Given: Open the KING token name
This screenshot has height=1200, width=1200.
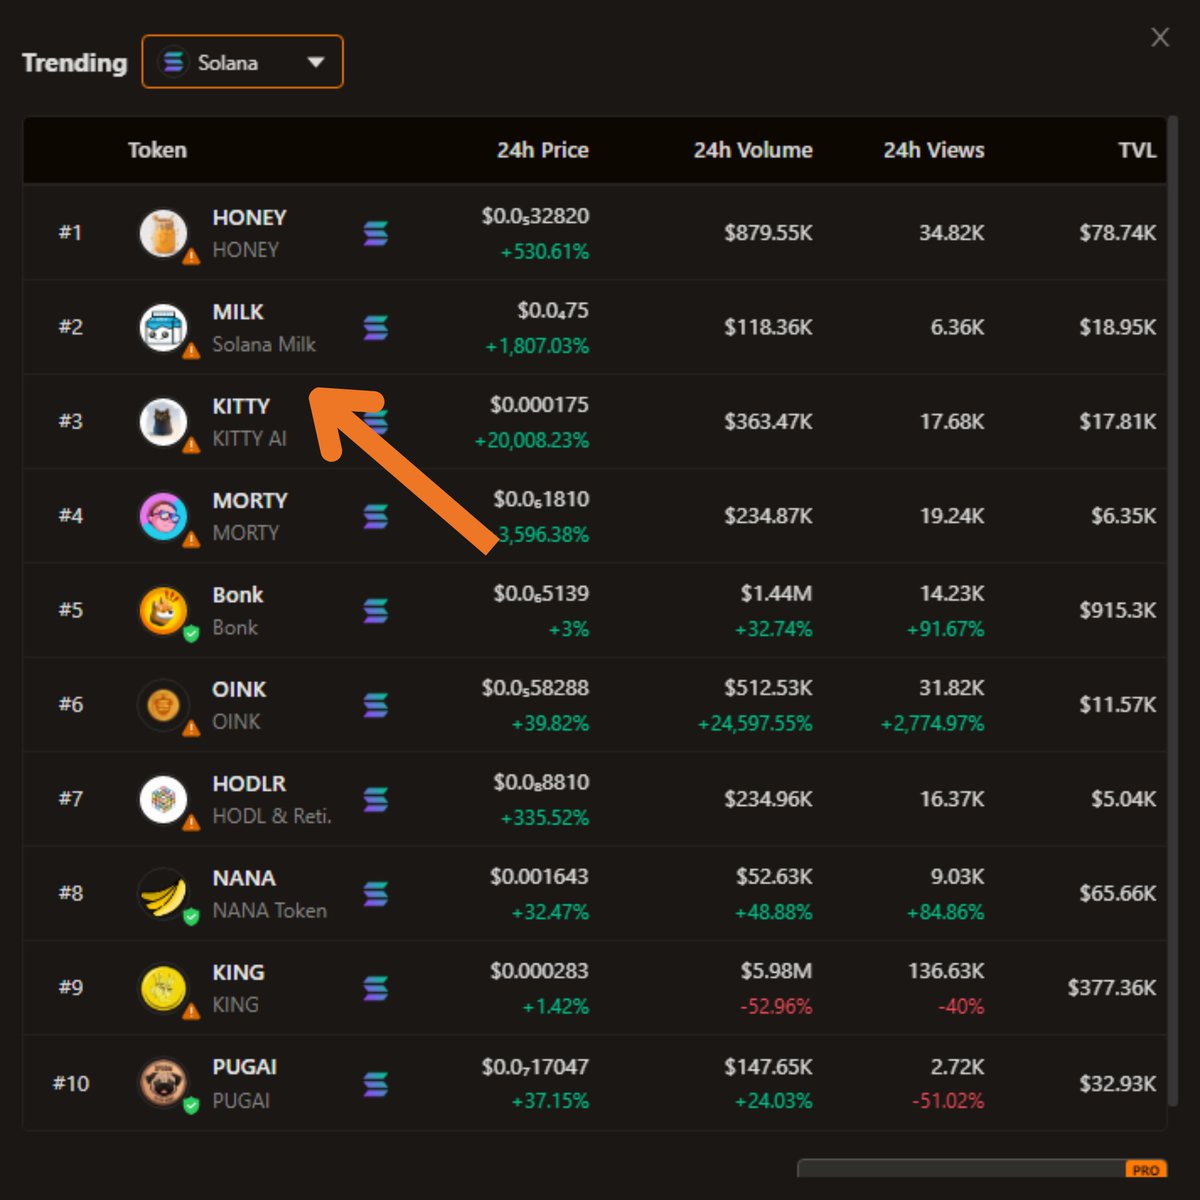Looking at the screenshot, I should coord(238,972).
